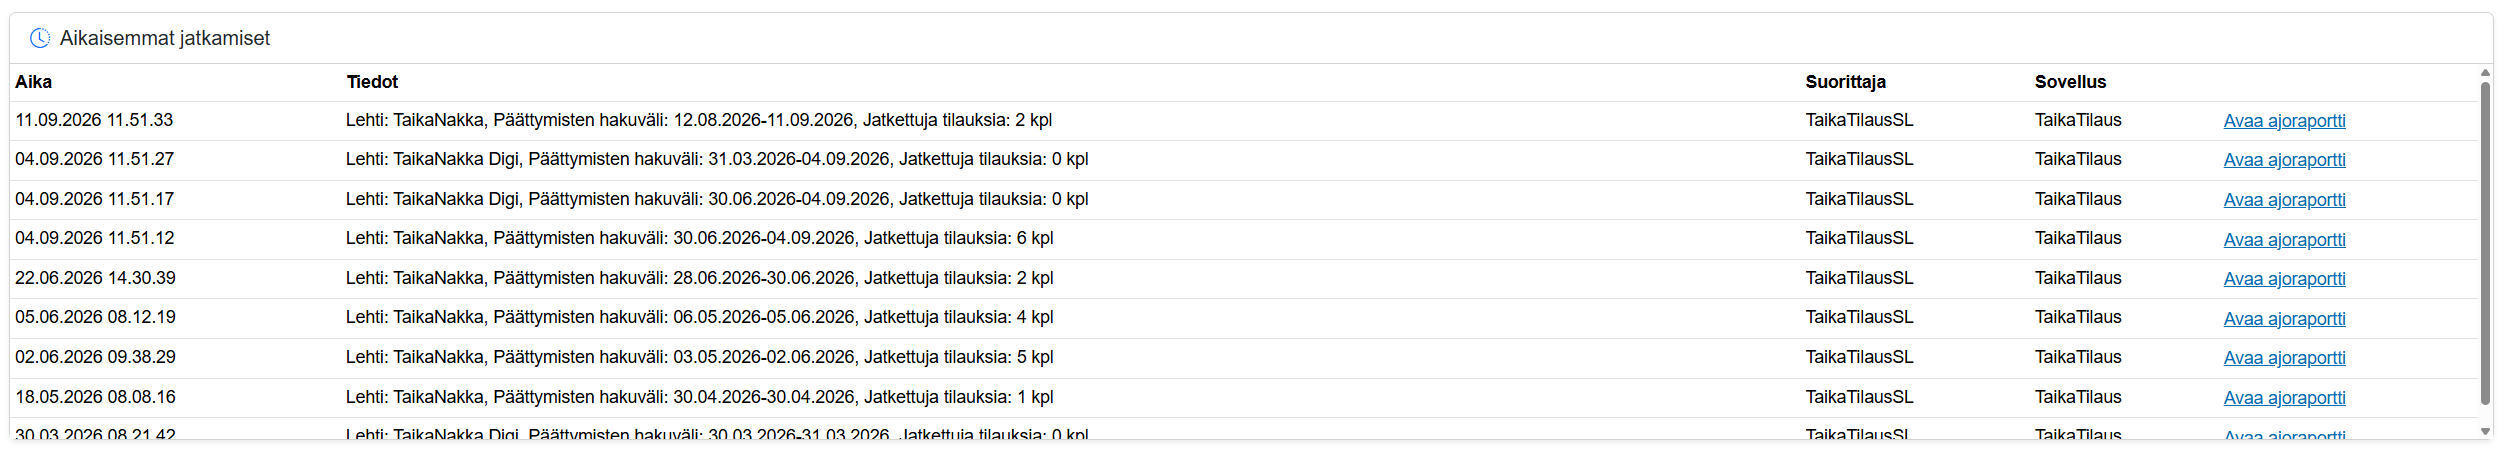The height and width of the screenshot is (454, 2511).
Task: Click the Sovellus column header
Action: pos(2070,82)
